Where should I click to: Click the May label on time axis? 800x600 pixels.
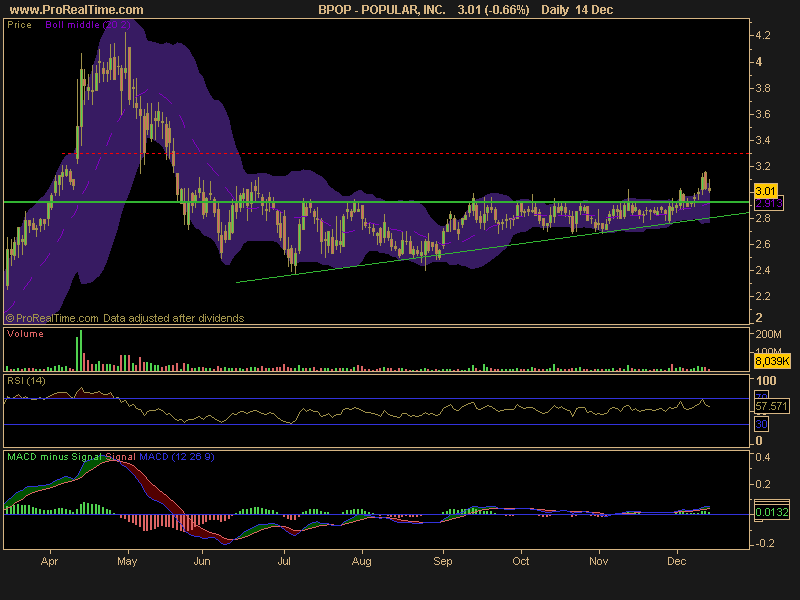(127, 561)
